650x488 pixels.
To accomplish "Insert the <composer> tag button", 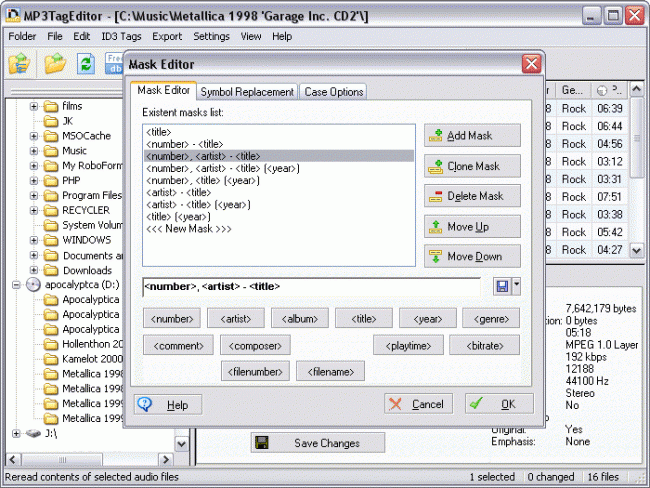I will pos(255,345).
